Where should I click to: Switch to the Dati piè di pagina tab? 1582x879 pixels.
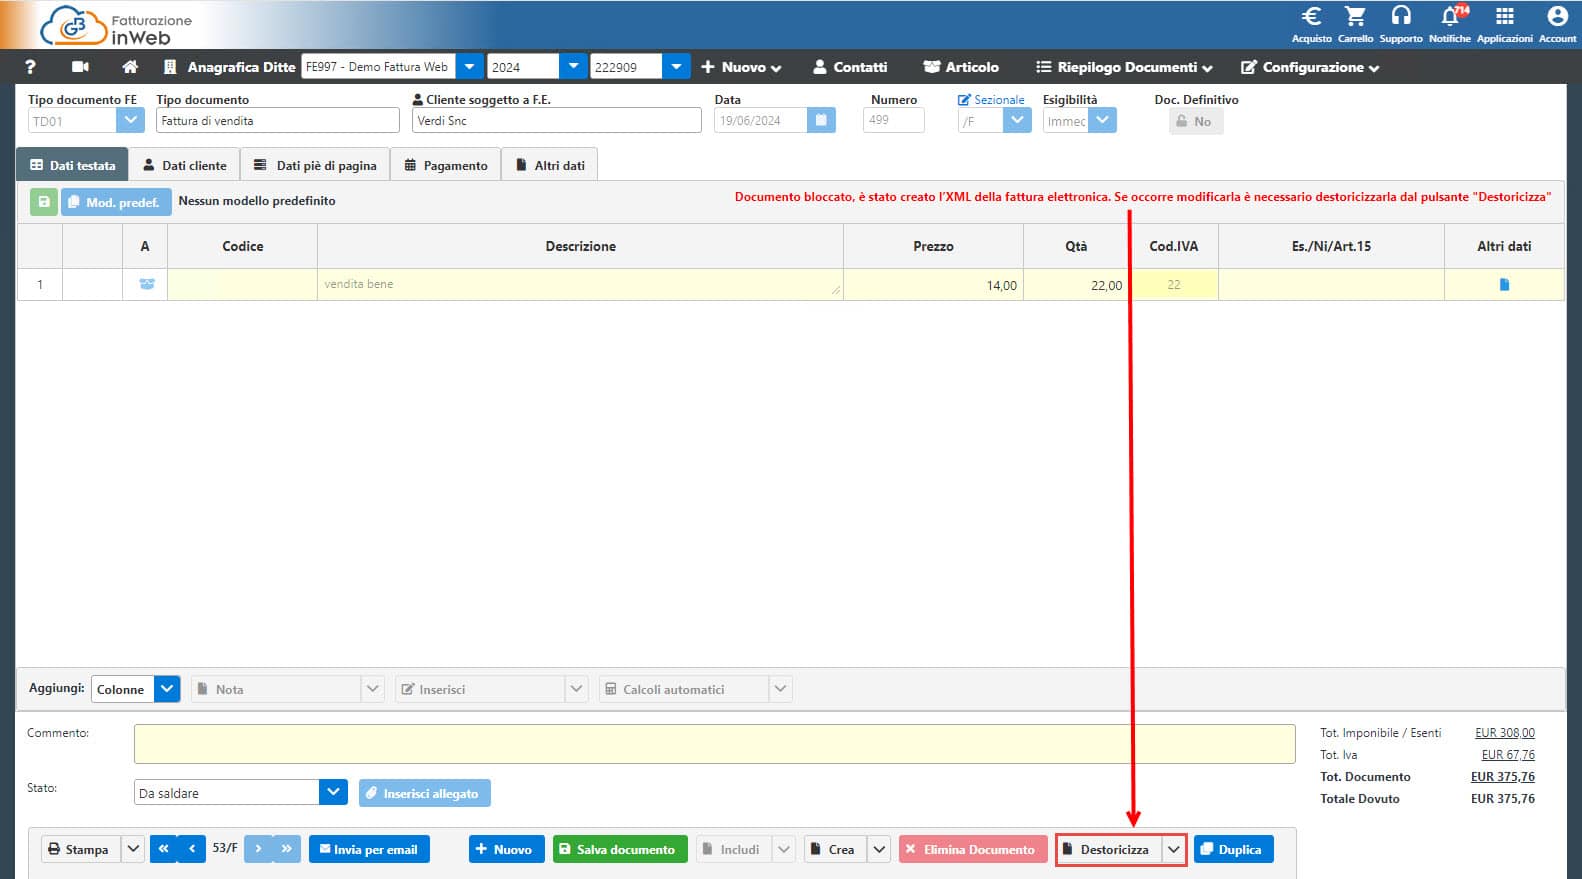click(x=315, y=165)
